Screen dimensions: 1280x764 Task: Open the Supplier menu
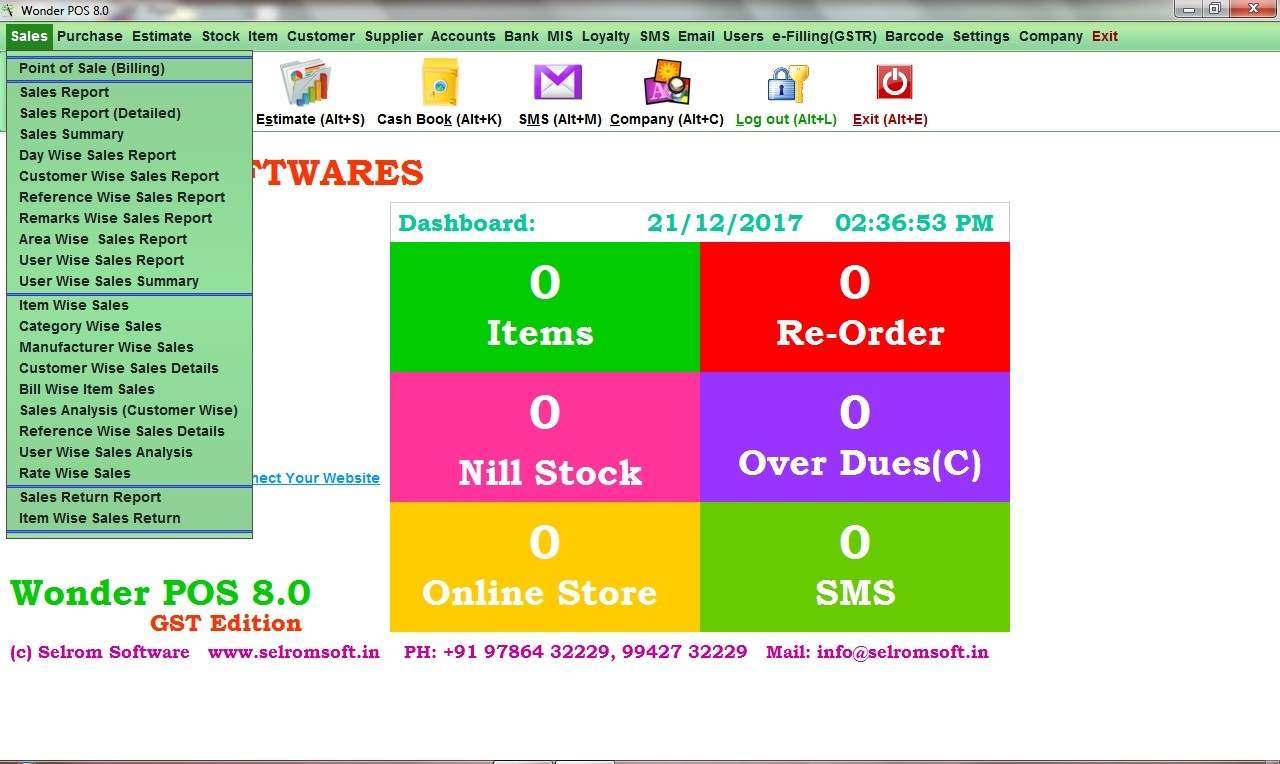tap(394, 36)
